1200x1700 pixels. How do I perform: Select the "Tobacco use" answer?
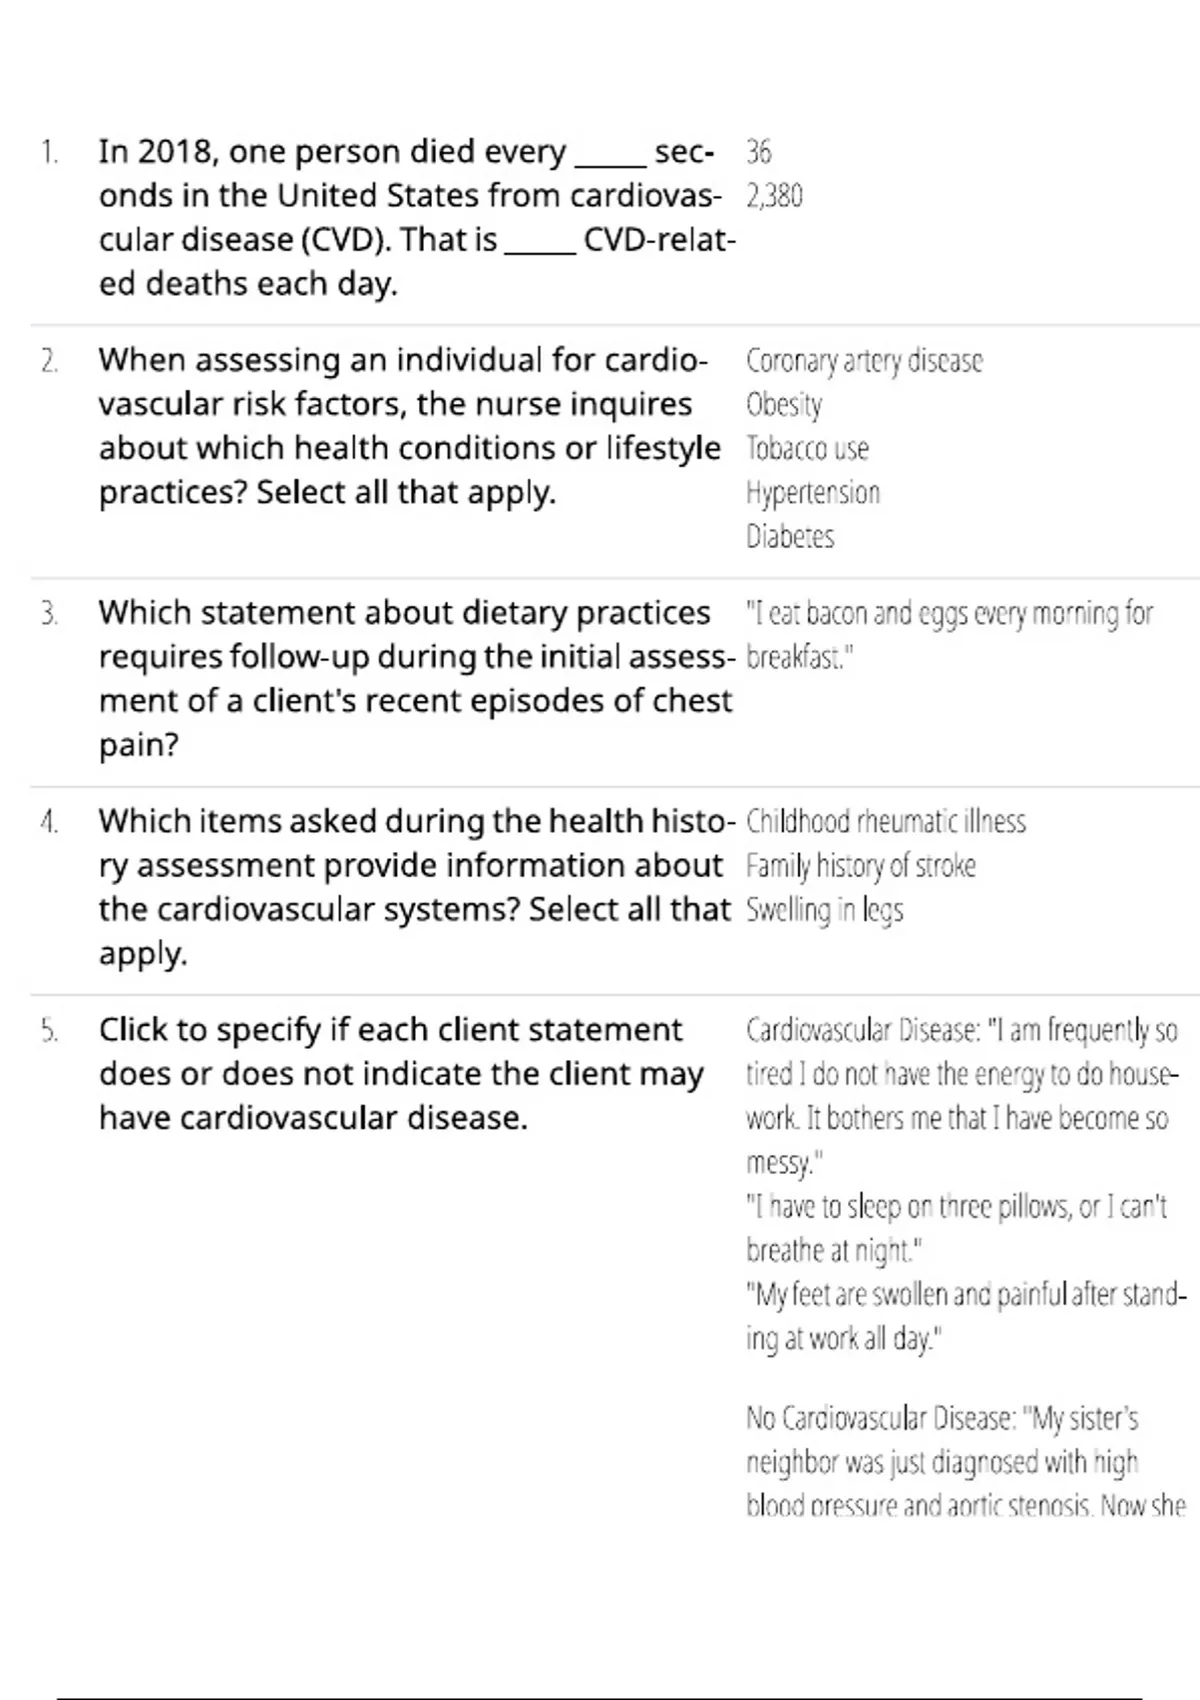807,449
